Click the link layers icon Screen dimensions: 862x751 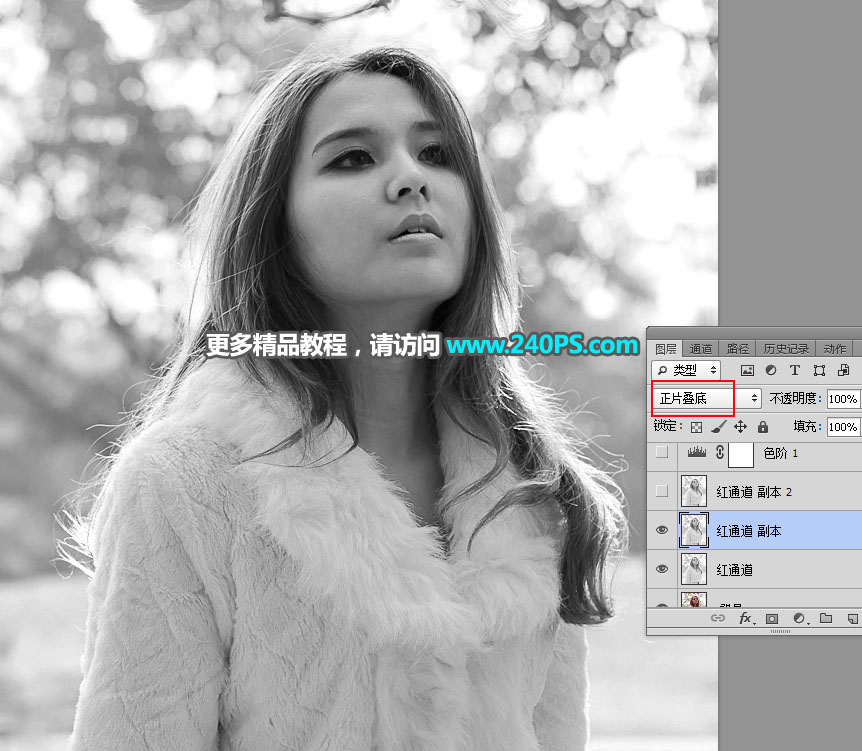click(x=718, y=618)
